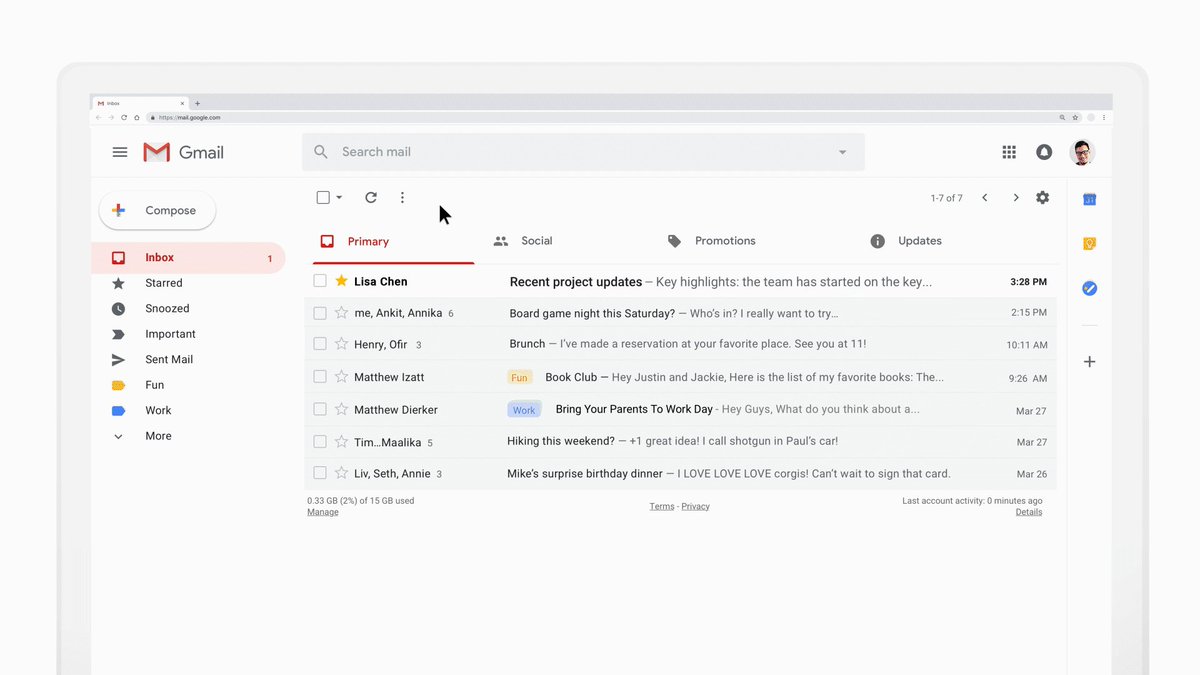Star the me, Ankit, Annika email
Screen dimensions: 1200x675
[341, 313]
